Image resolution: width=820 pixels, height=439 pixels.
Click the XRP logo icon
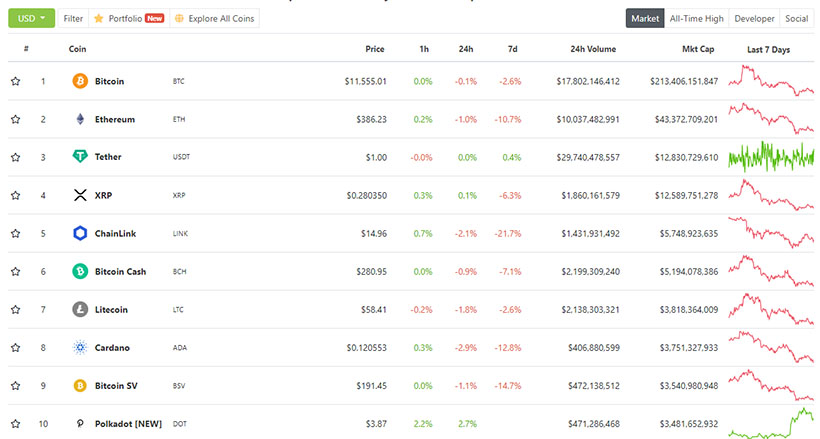pyautogui.click(x=80, y=195)
